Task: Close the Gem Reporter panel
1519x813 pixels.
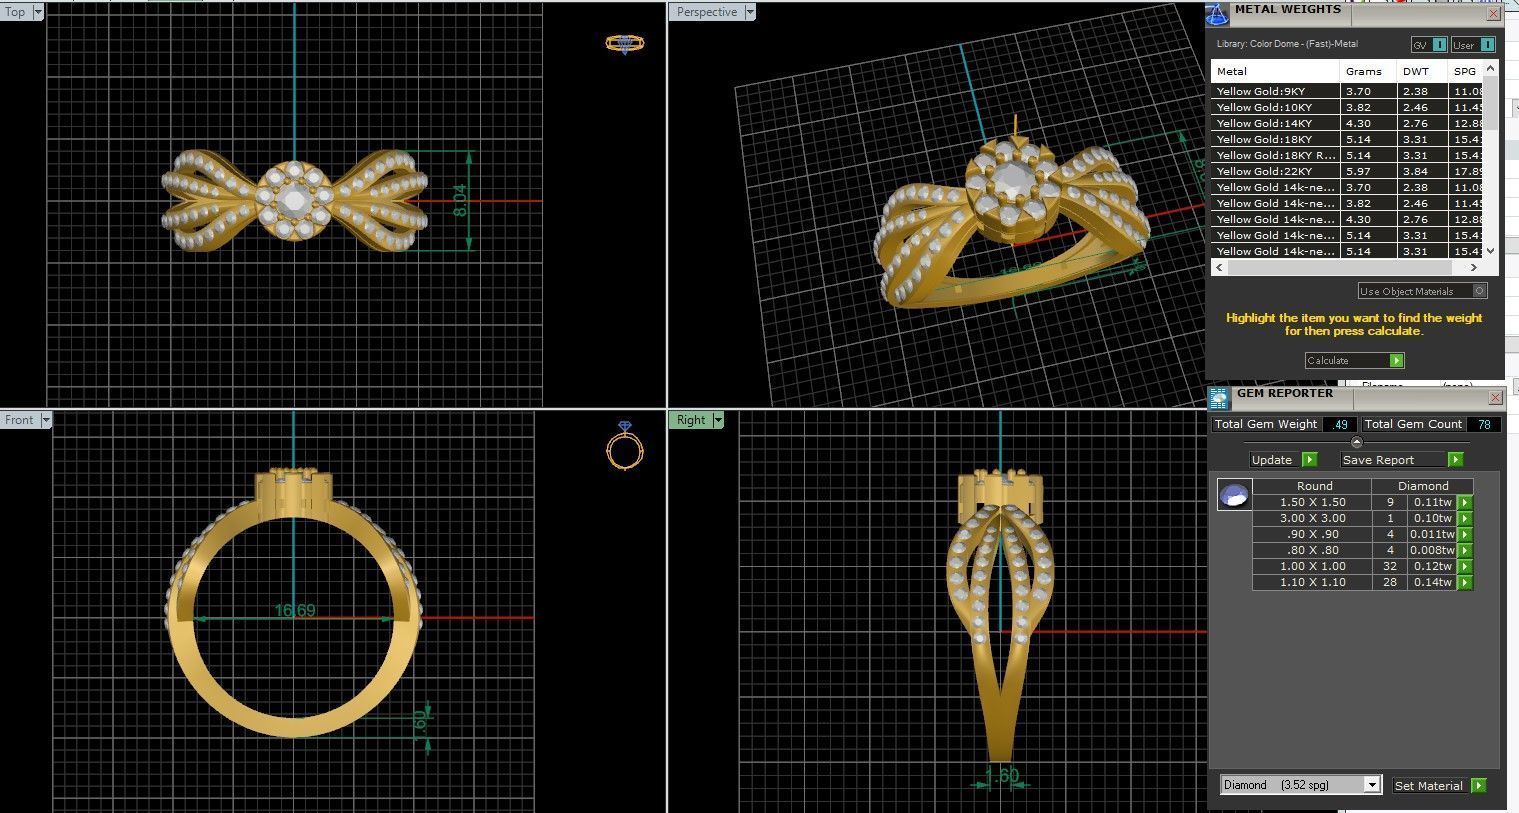Action: coord(1495,398)
